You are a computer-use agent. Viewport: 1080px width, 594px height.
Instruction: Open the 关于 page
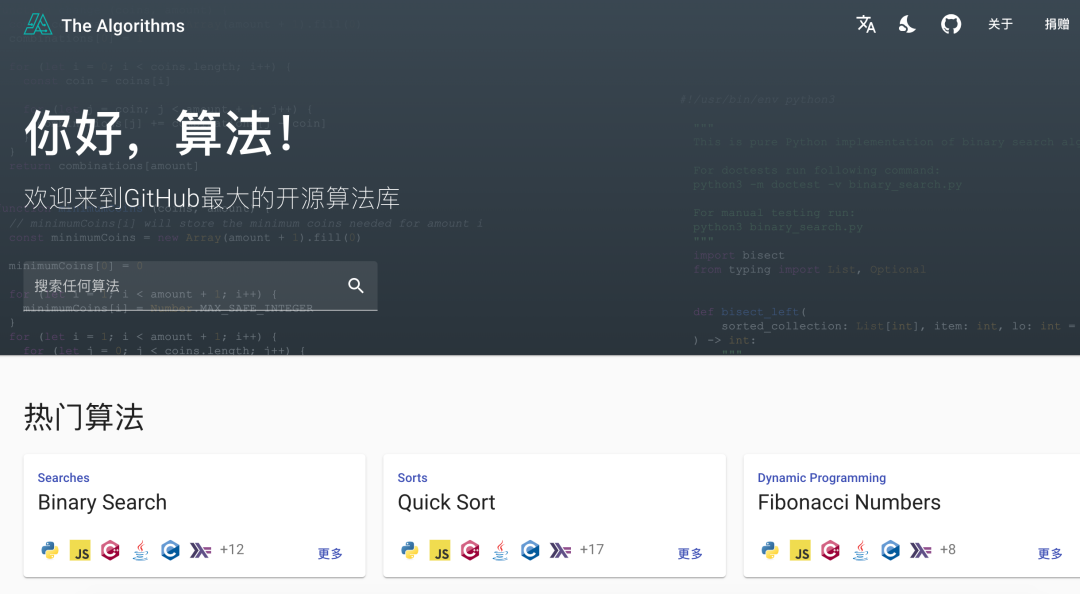pyautogui.click(x=1000, y=25)
